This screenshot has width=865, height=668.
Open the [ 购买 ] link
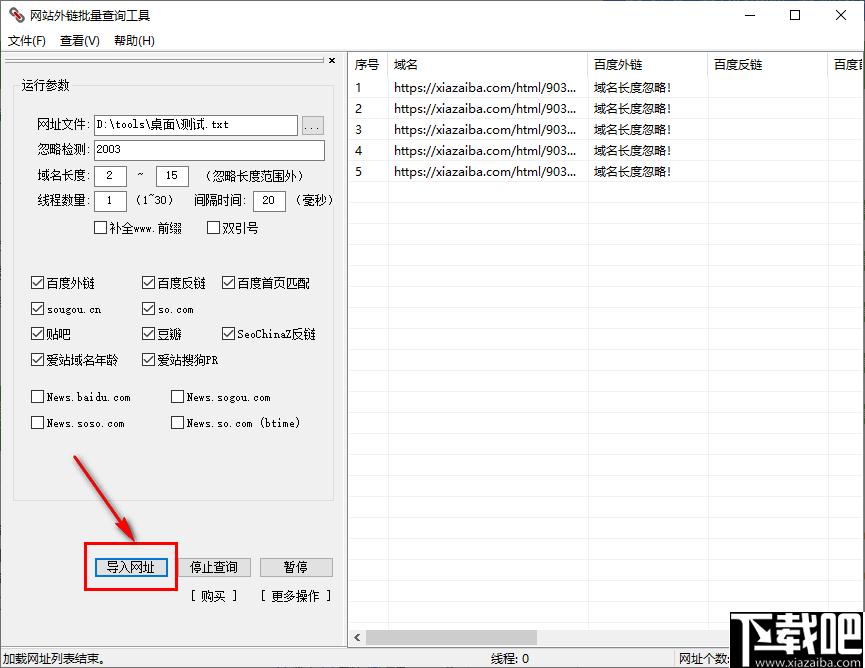coord(213,596)
